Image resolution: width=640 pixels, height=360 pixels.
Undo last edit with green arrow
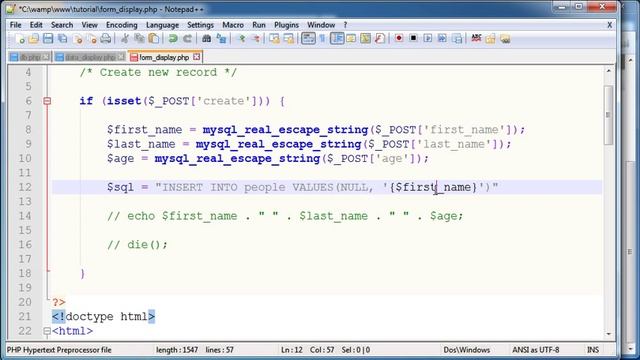click(173, 39)
